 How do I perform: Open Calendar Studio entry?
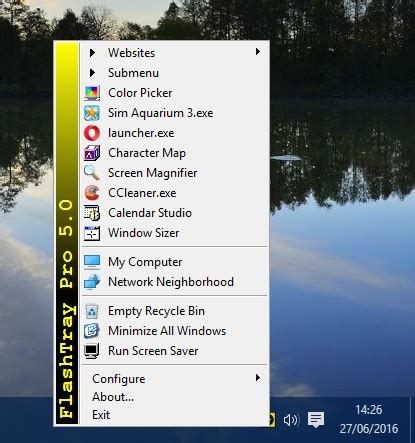pos(175,213)
